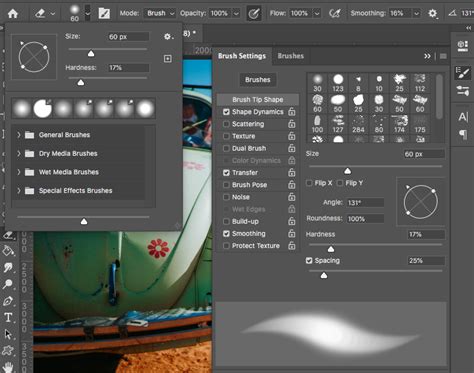The height and width of the screenshot is (373, 474).
Task: Open Character panel icon in right dock
Action: pos(463,117)
